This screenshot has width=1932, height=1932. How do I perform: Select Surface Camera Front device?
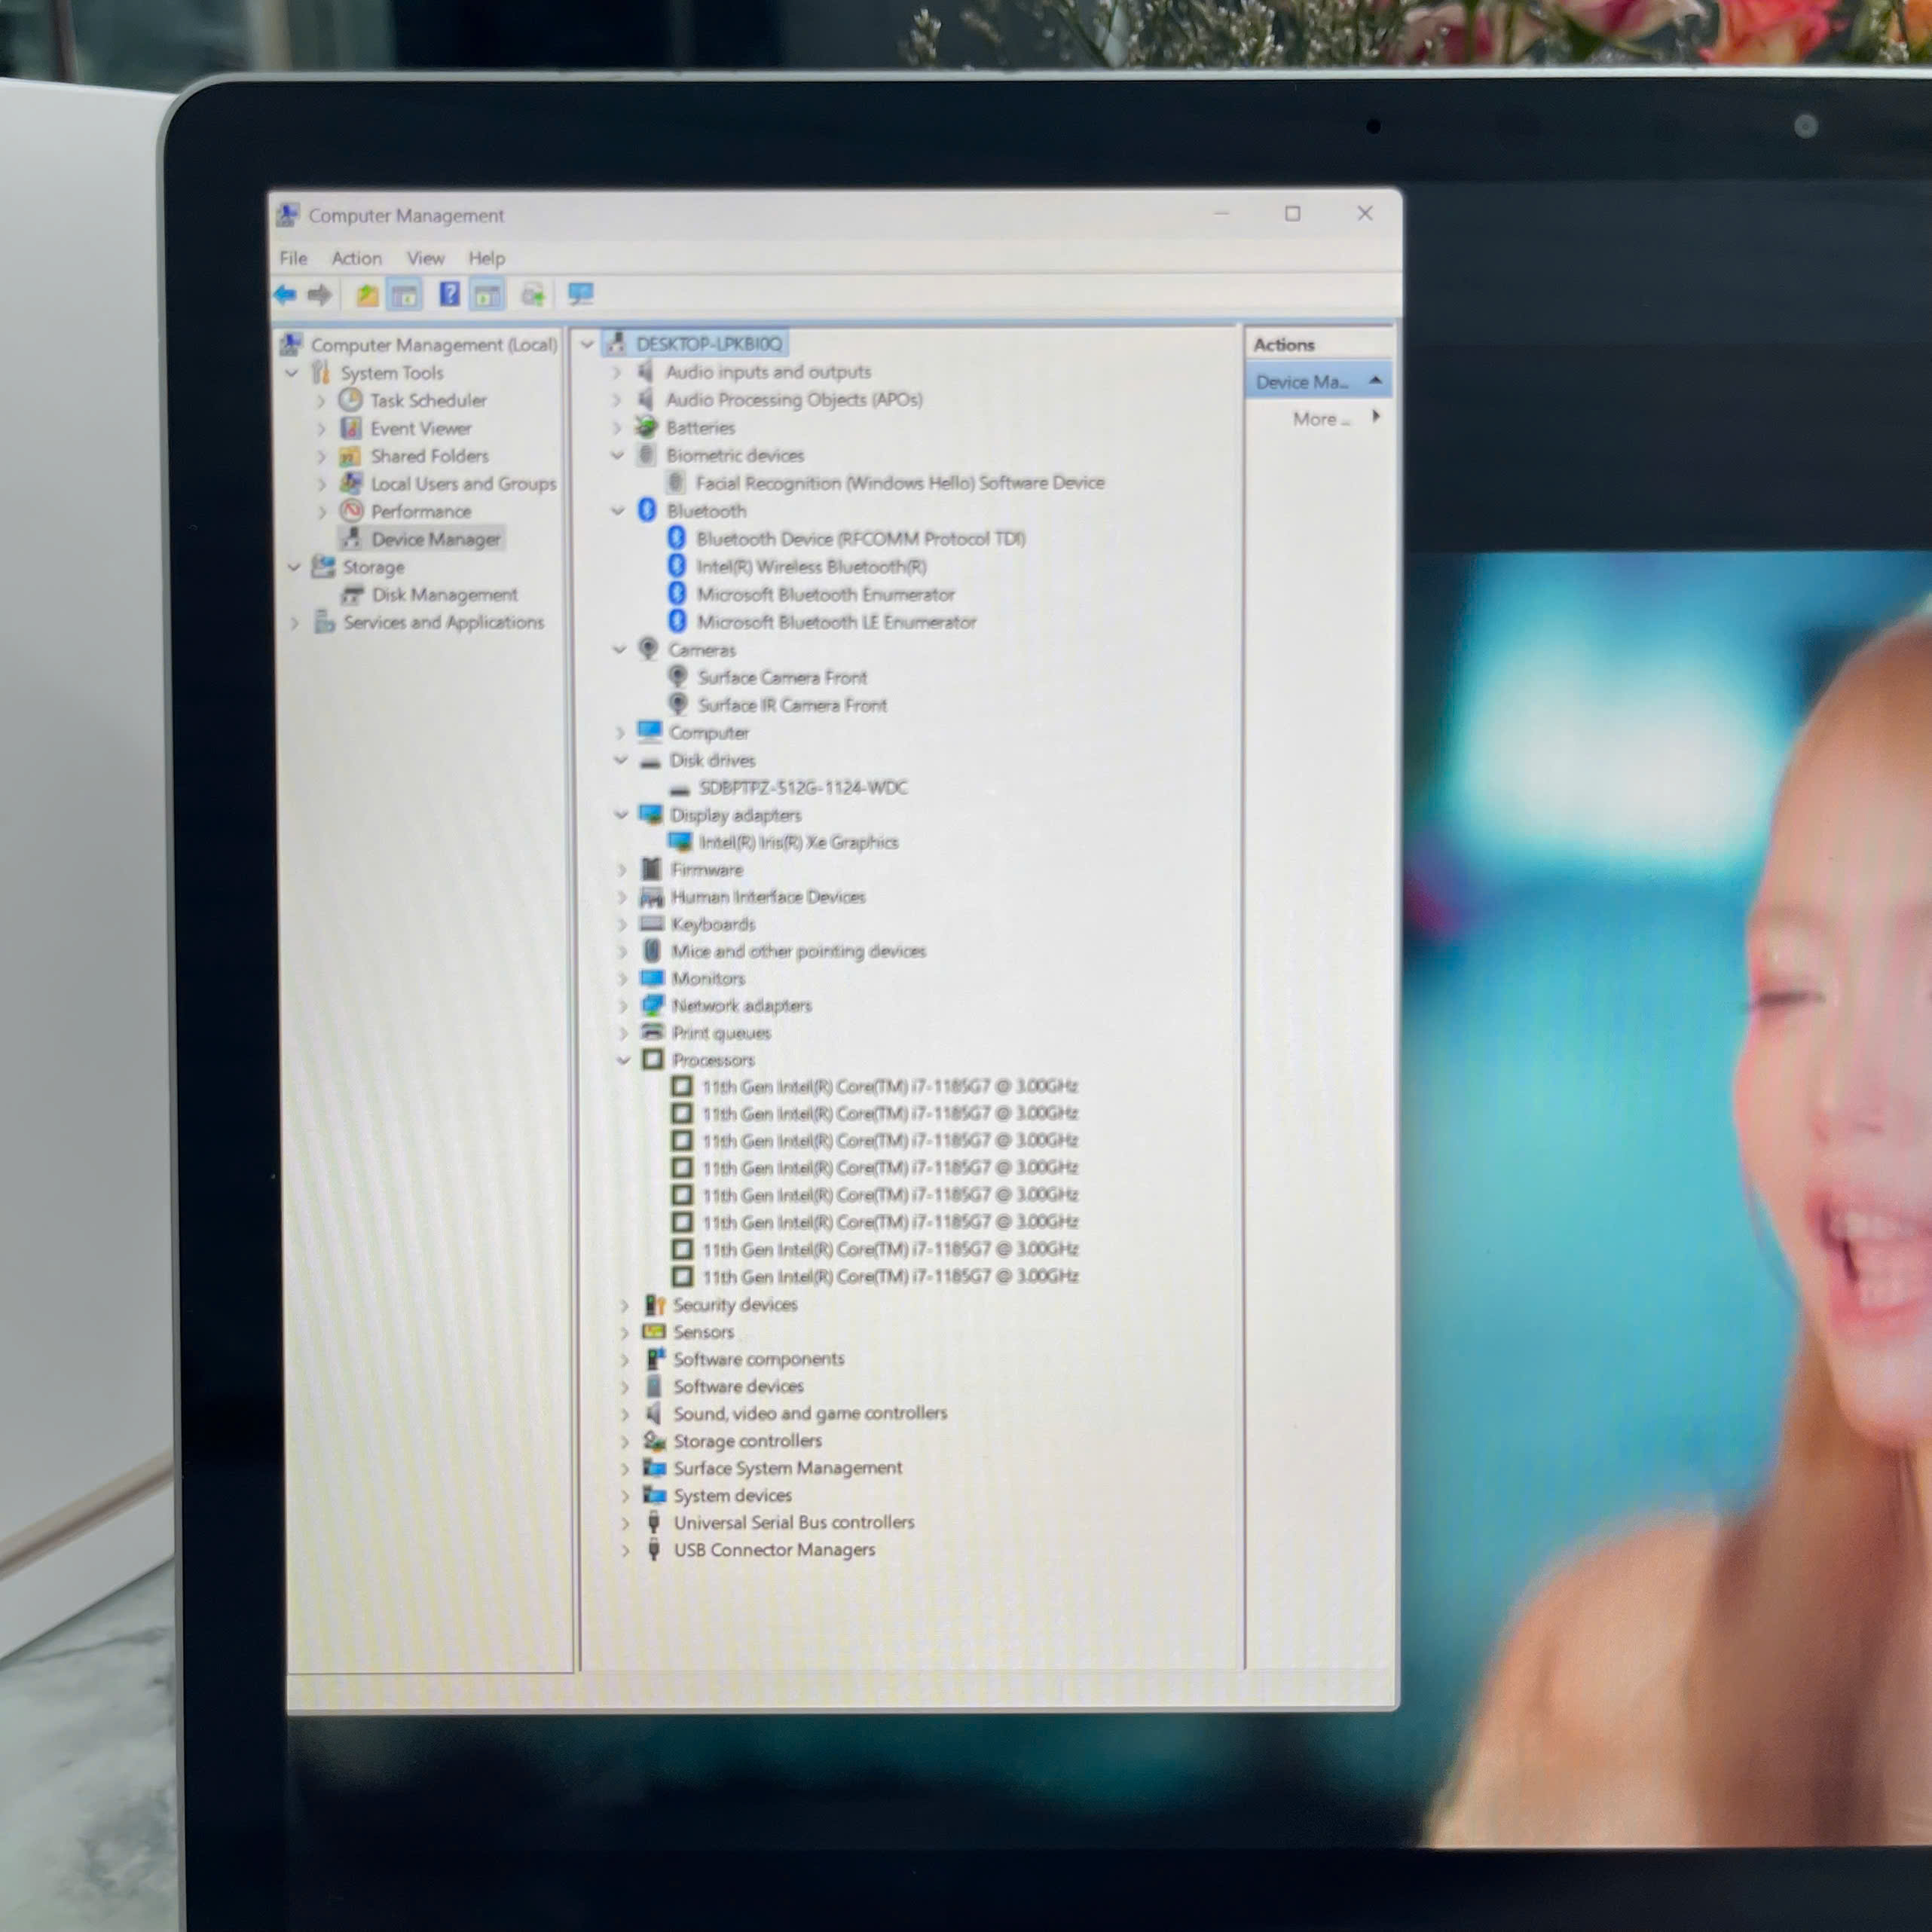click(x=782, y=677)
